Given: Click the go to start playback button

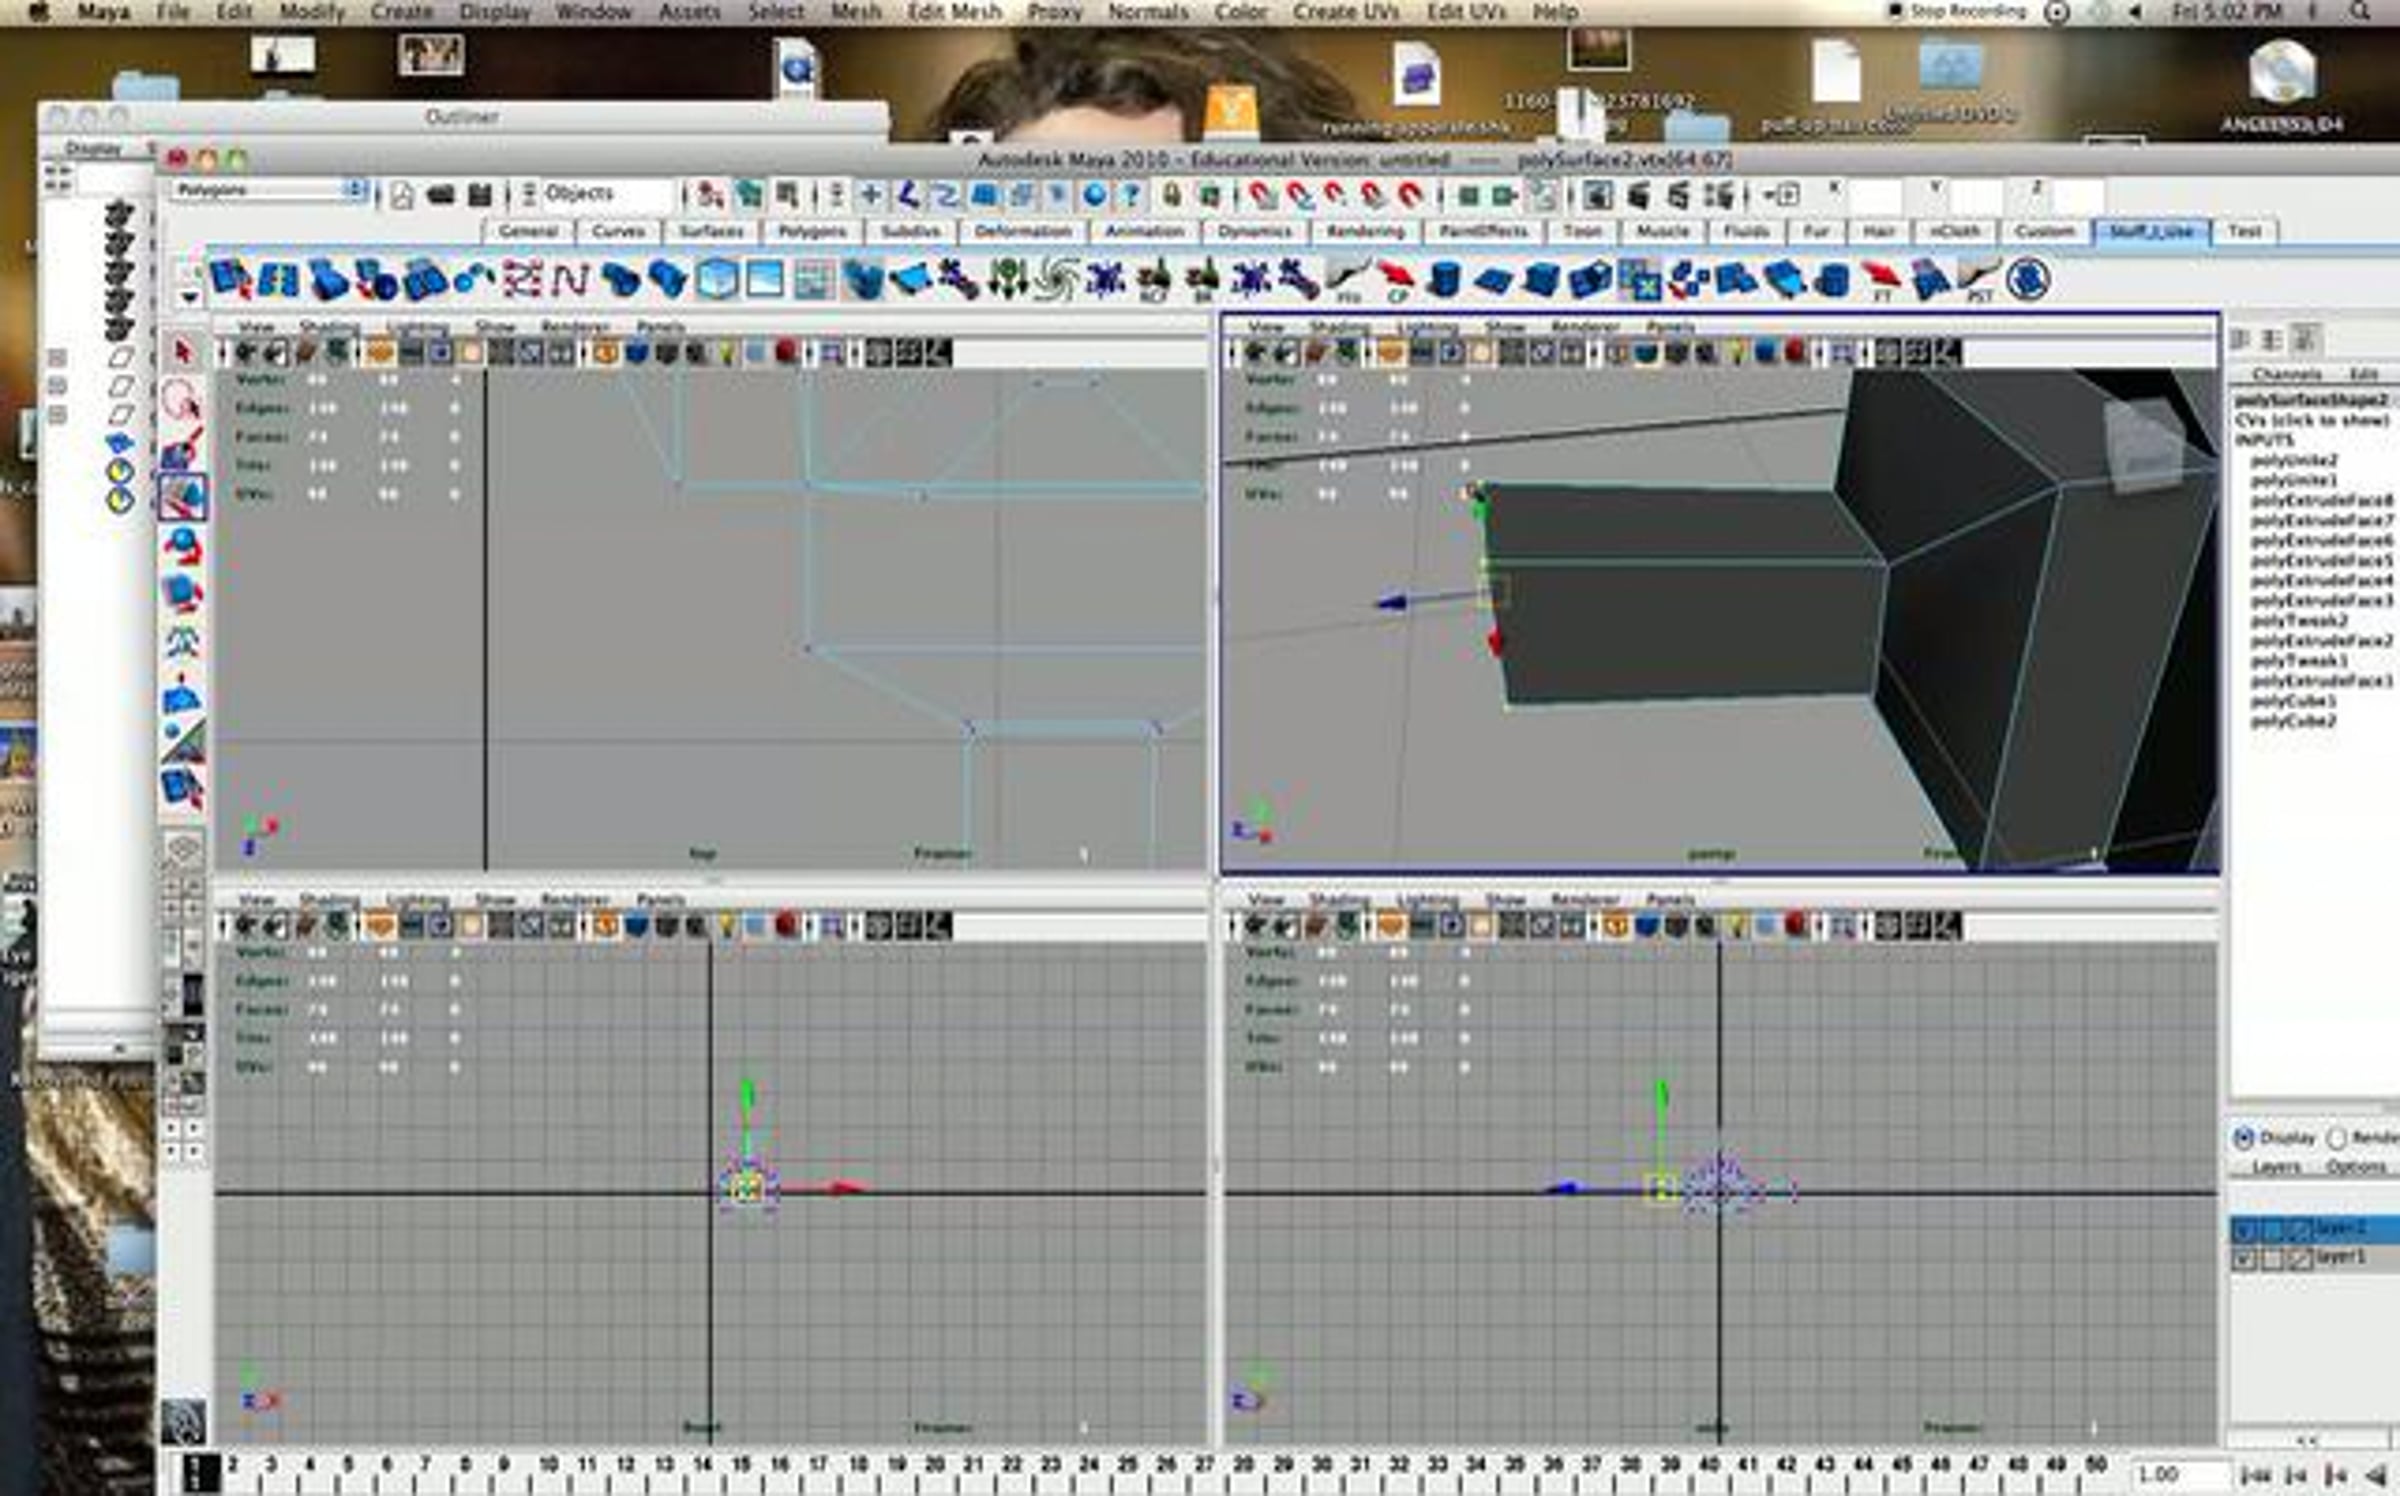Looking at the screenshot, I should click(x=2254, y=1475).
